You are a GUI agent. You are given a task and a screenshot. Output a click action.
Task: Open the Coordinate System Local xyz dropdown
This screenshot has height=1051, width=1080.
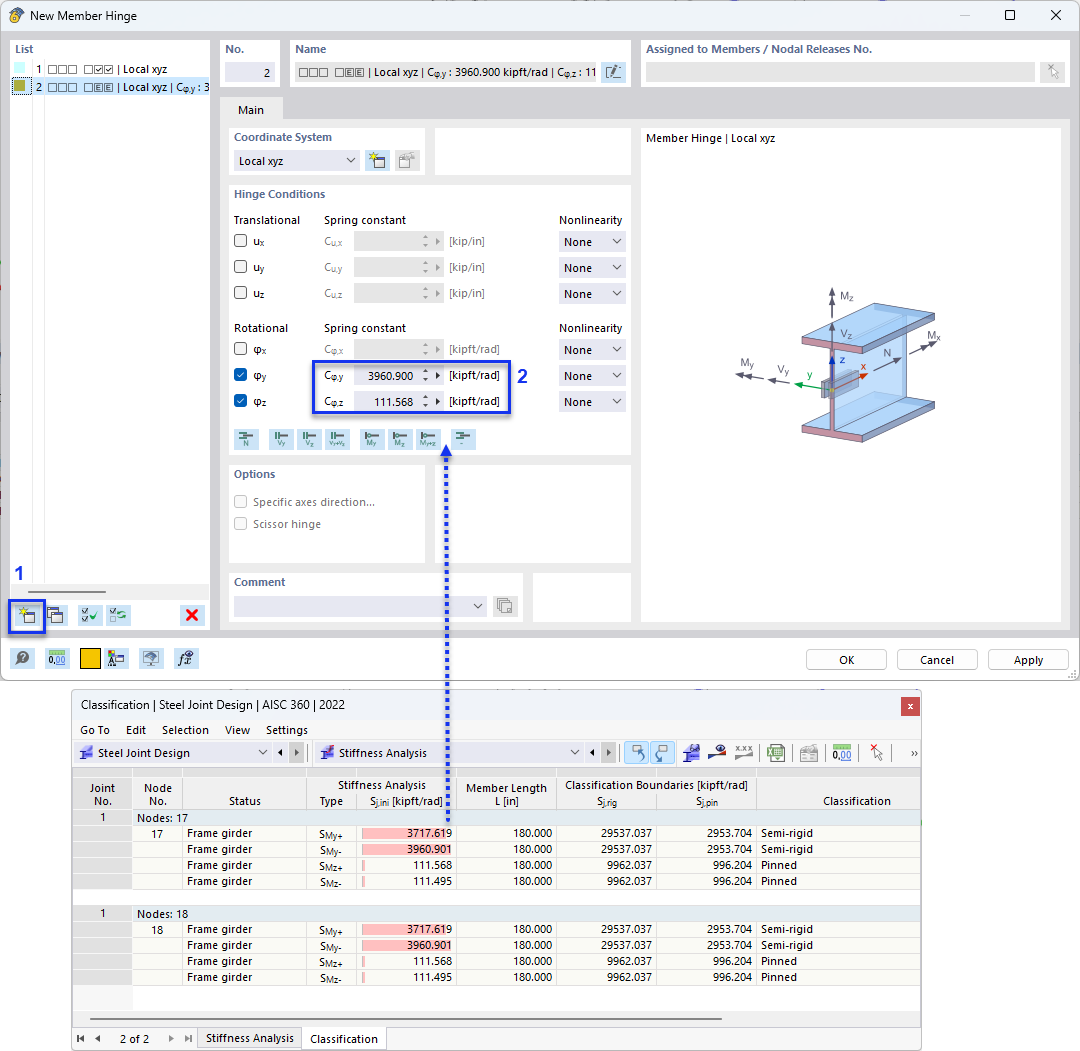point(296,161)
